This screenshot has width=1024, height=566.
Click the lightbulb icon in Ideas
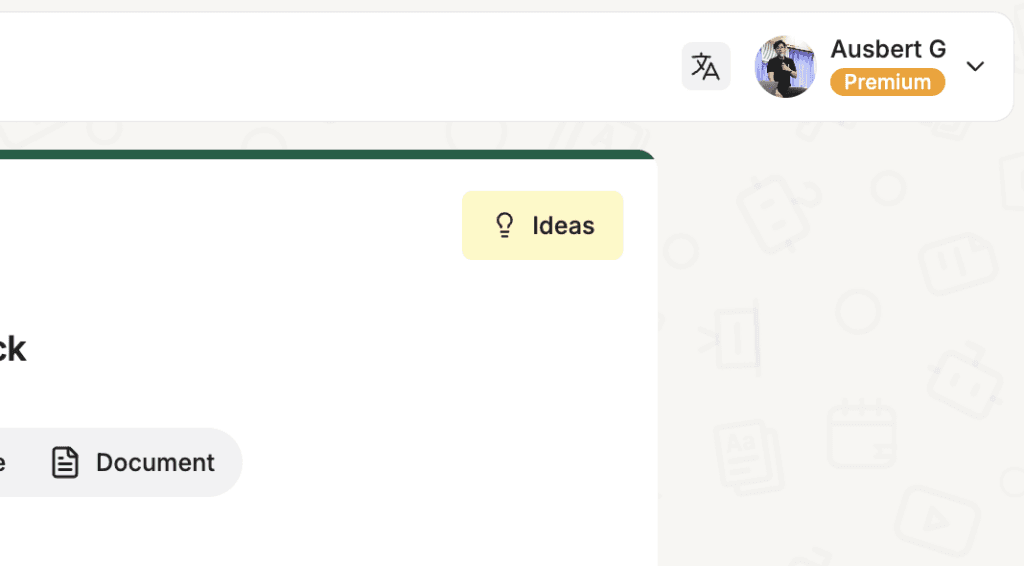pos(504,225)
